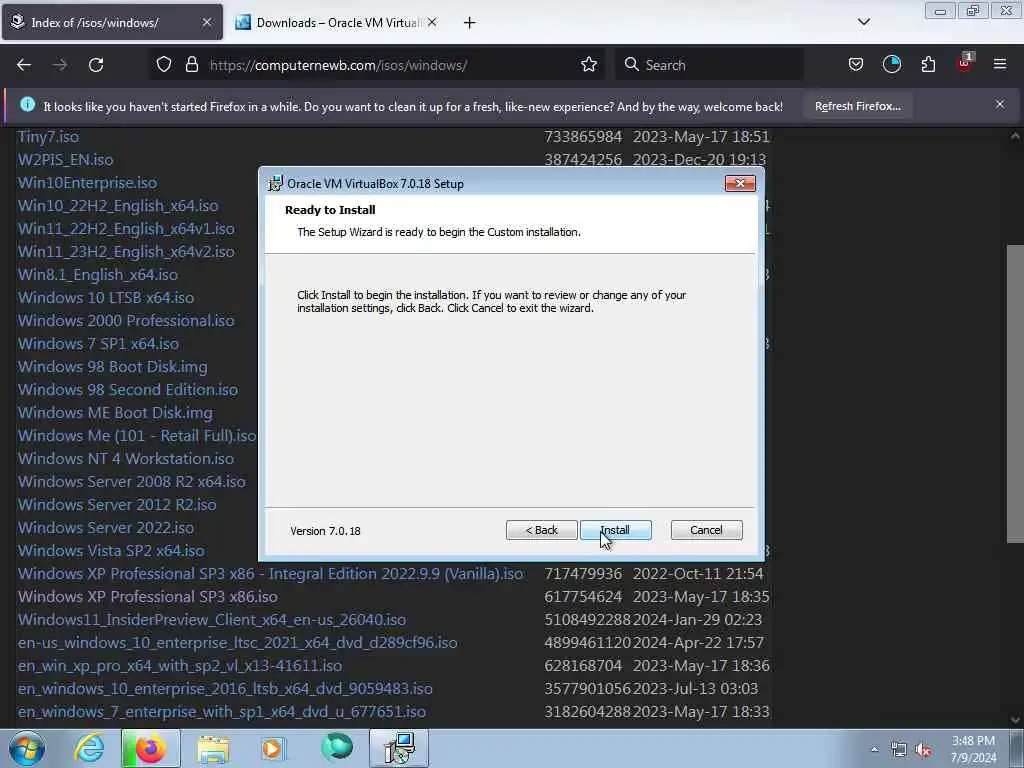This screenshot has width=1024, height=768.
Task: Click the VirtualBox installer taskbar icon
Action: point(399,748)
